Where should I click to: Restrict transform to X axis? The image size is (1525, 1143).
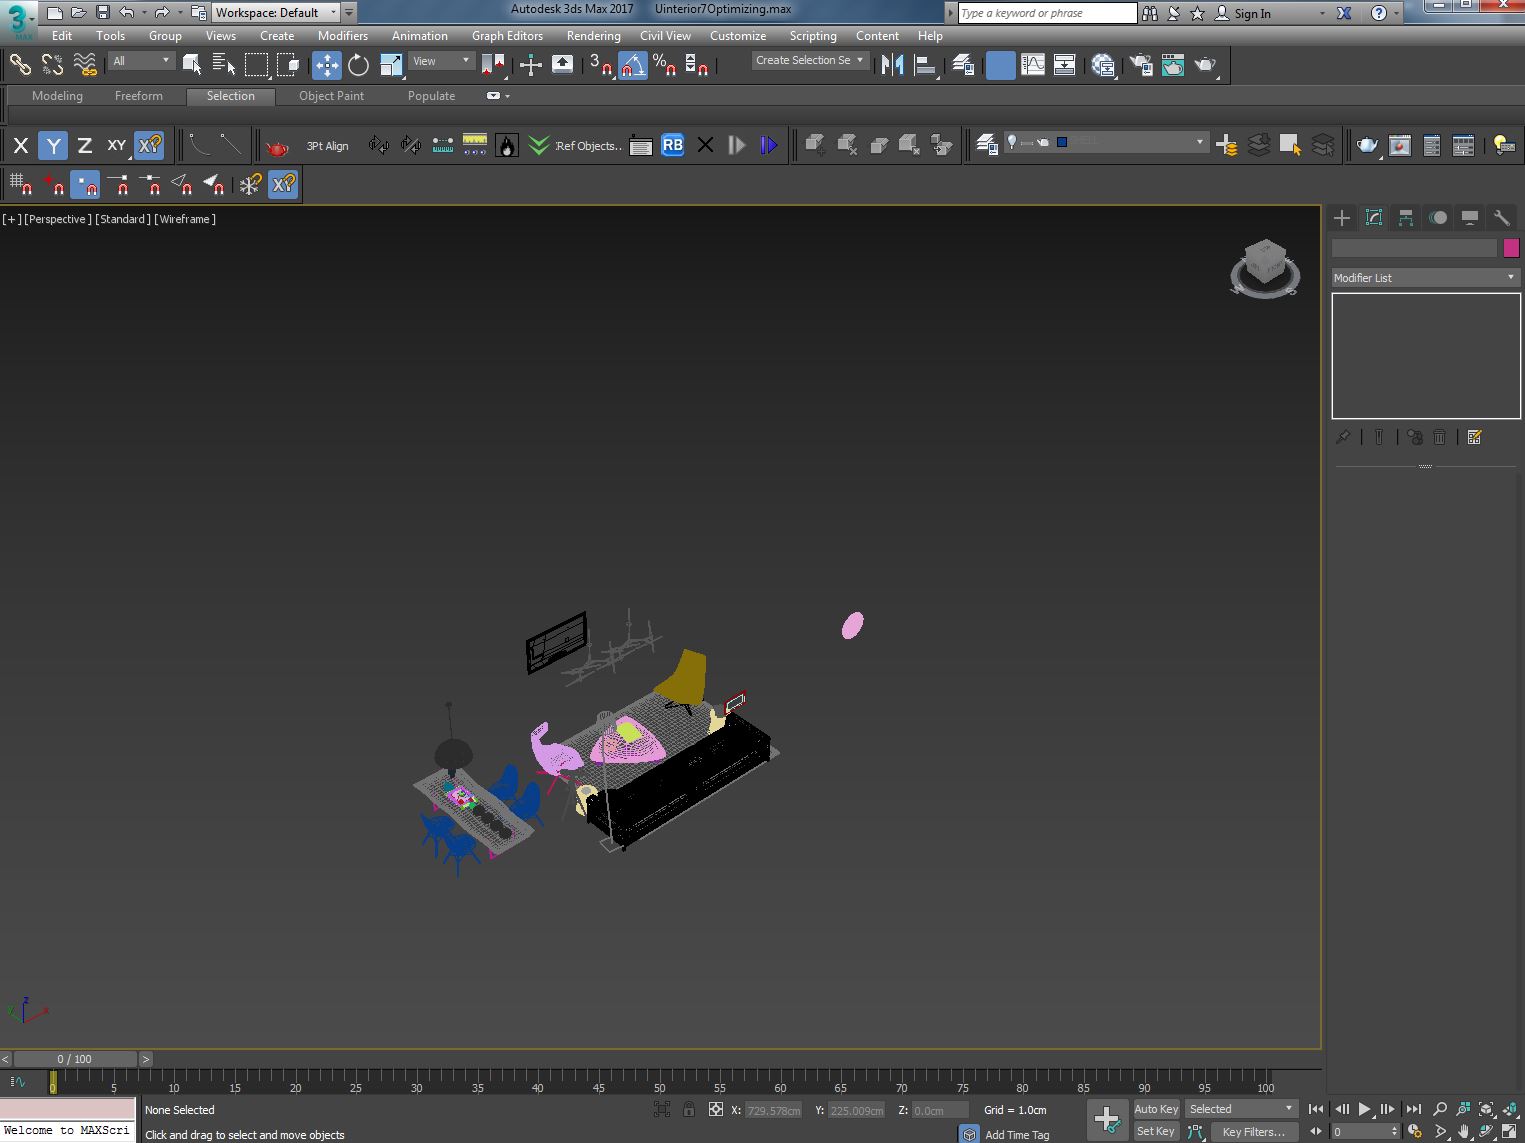(x=20, y=146)
